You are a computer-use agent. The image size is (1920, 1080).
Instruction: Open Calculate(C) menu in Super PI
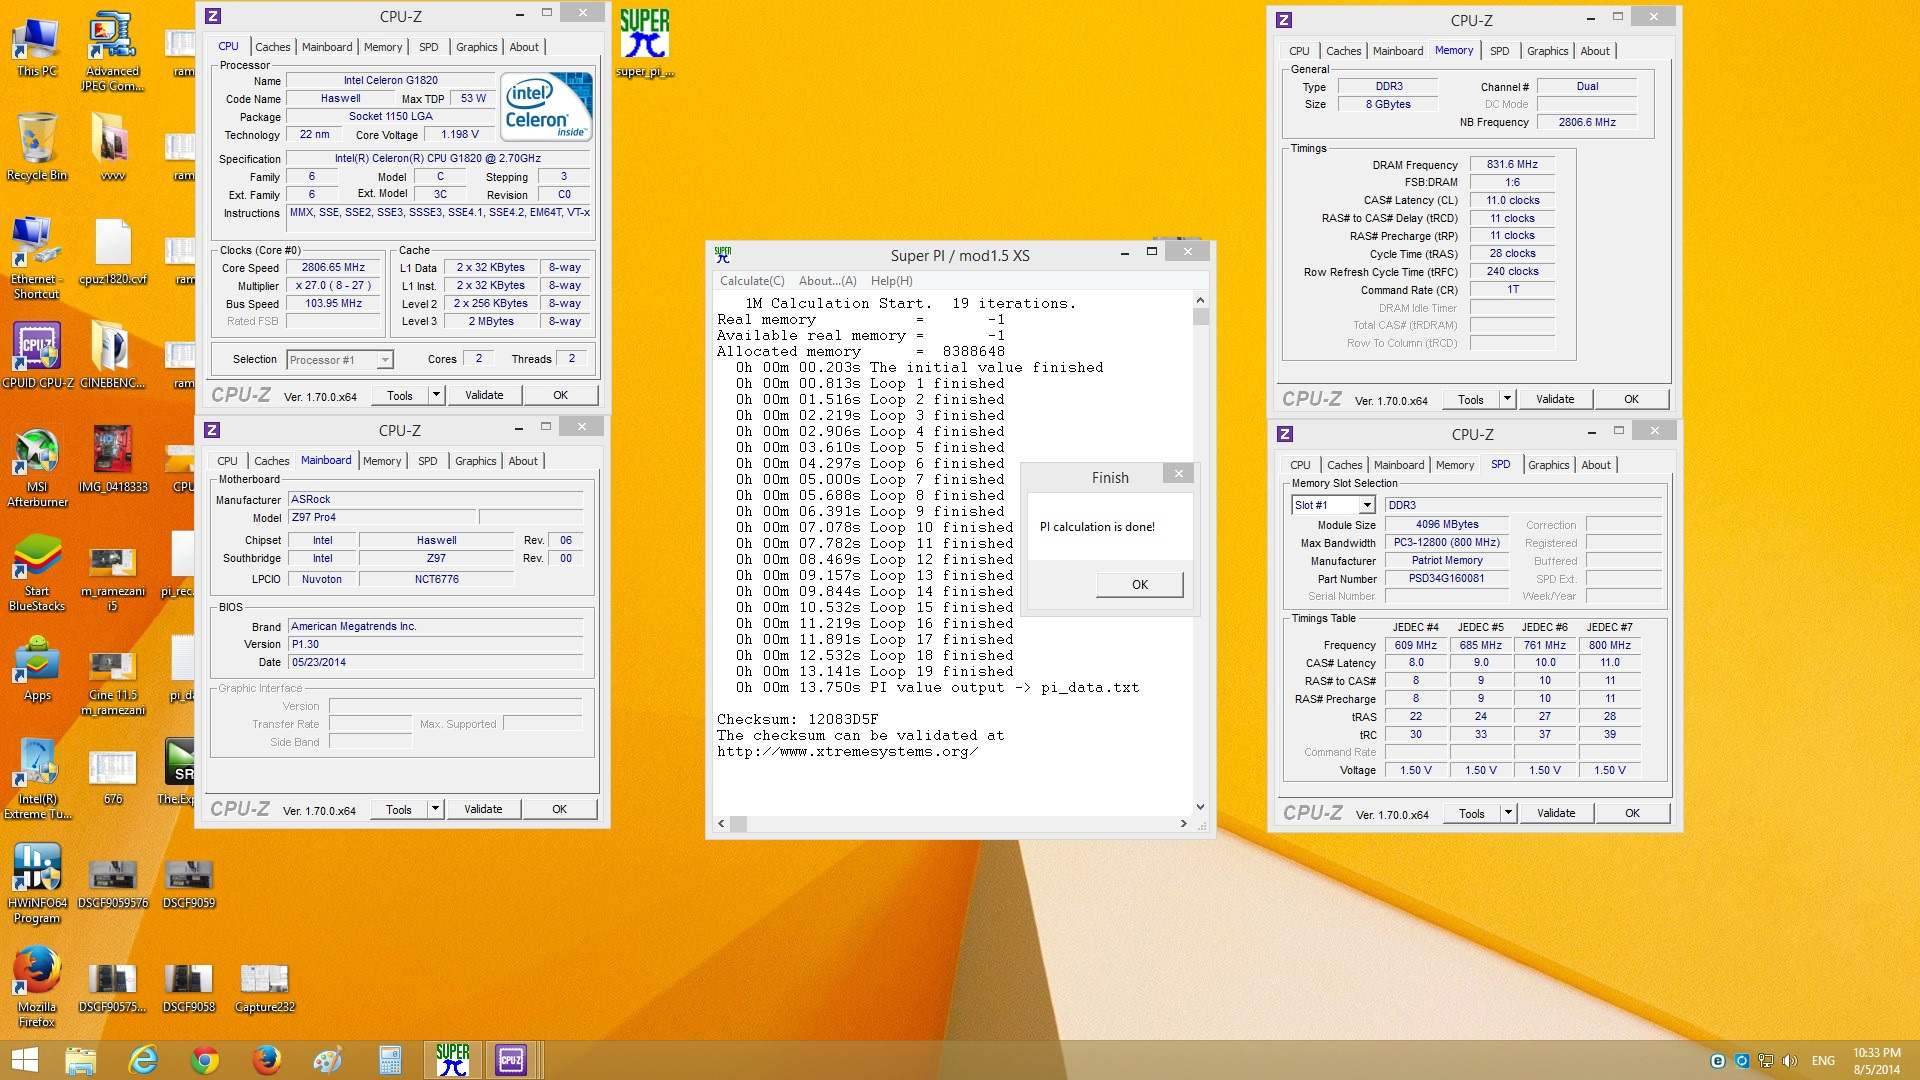pyautogui.click(x=752, y=281)
